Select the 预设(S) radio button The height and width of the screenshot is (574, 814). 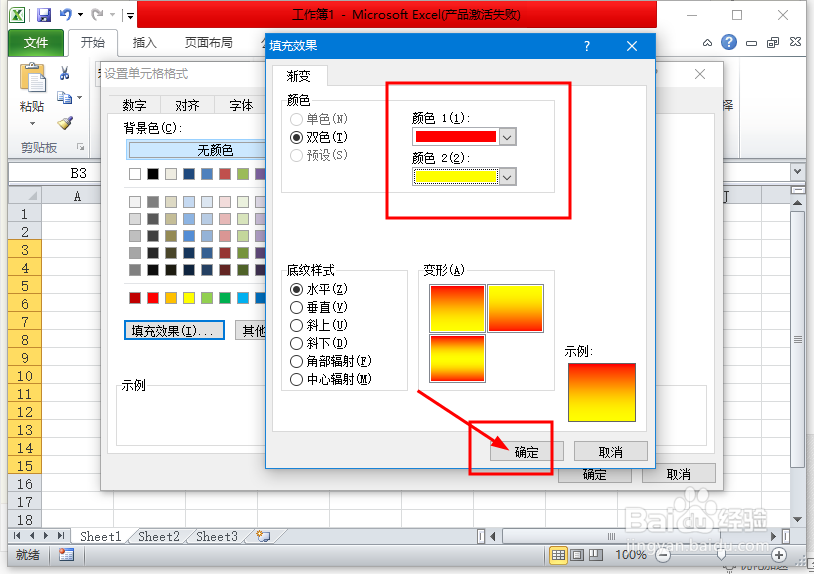[x=296, y=155]
